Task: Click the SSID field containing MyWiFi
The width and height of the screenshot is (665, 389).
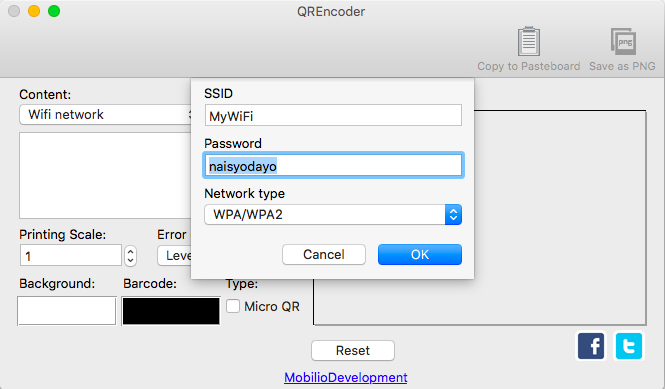Action: (x=333, y=115)
